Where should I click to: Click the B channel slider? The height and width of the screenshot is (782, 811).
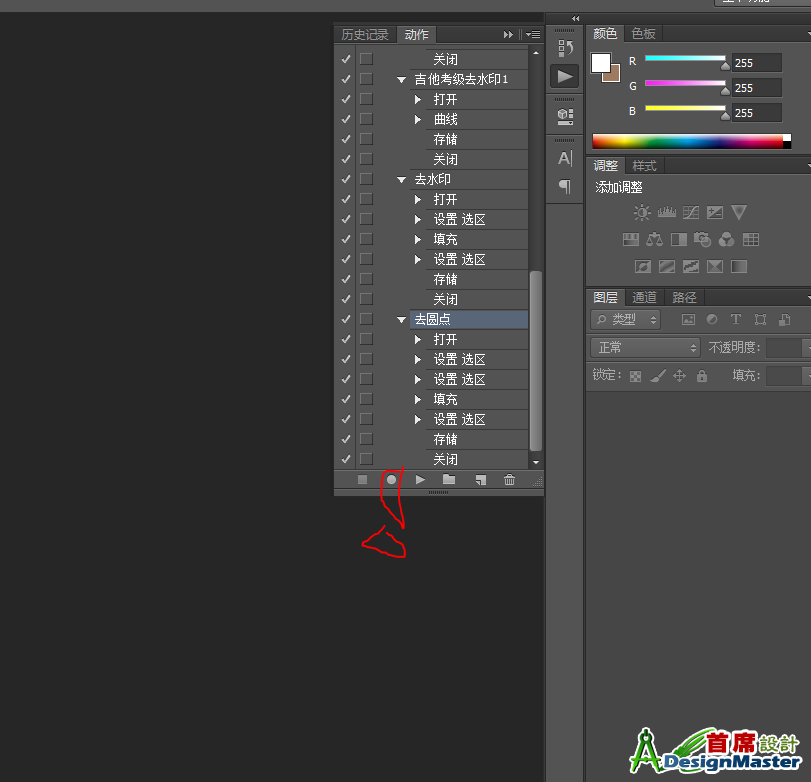(685, 108)
